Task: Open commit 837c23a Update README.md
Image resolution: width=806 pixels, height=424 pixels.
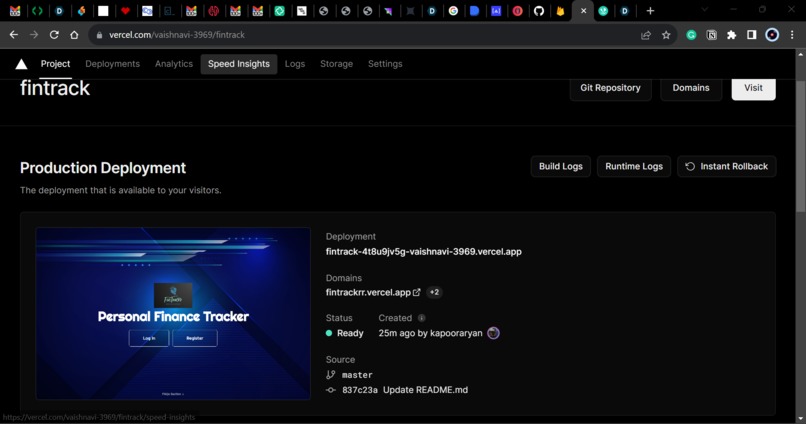Action: [405, 390]
